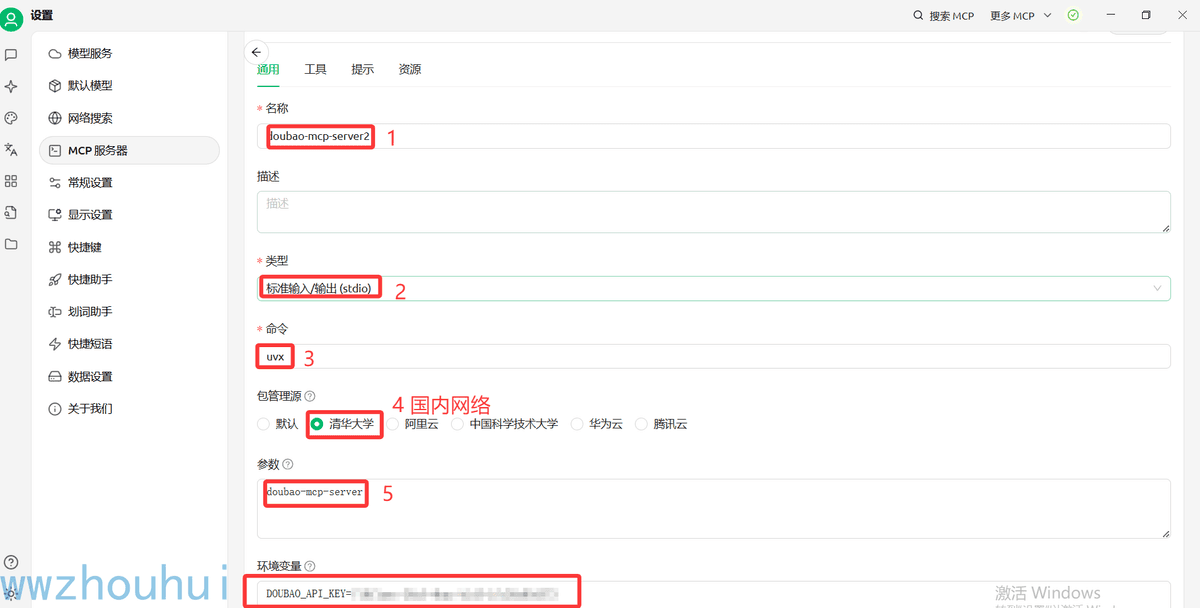Click the search icon in 搜索 MCP
Screen dimensions: 1200x608
tap(919, 16)
